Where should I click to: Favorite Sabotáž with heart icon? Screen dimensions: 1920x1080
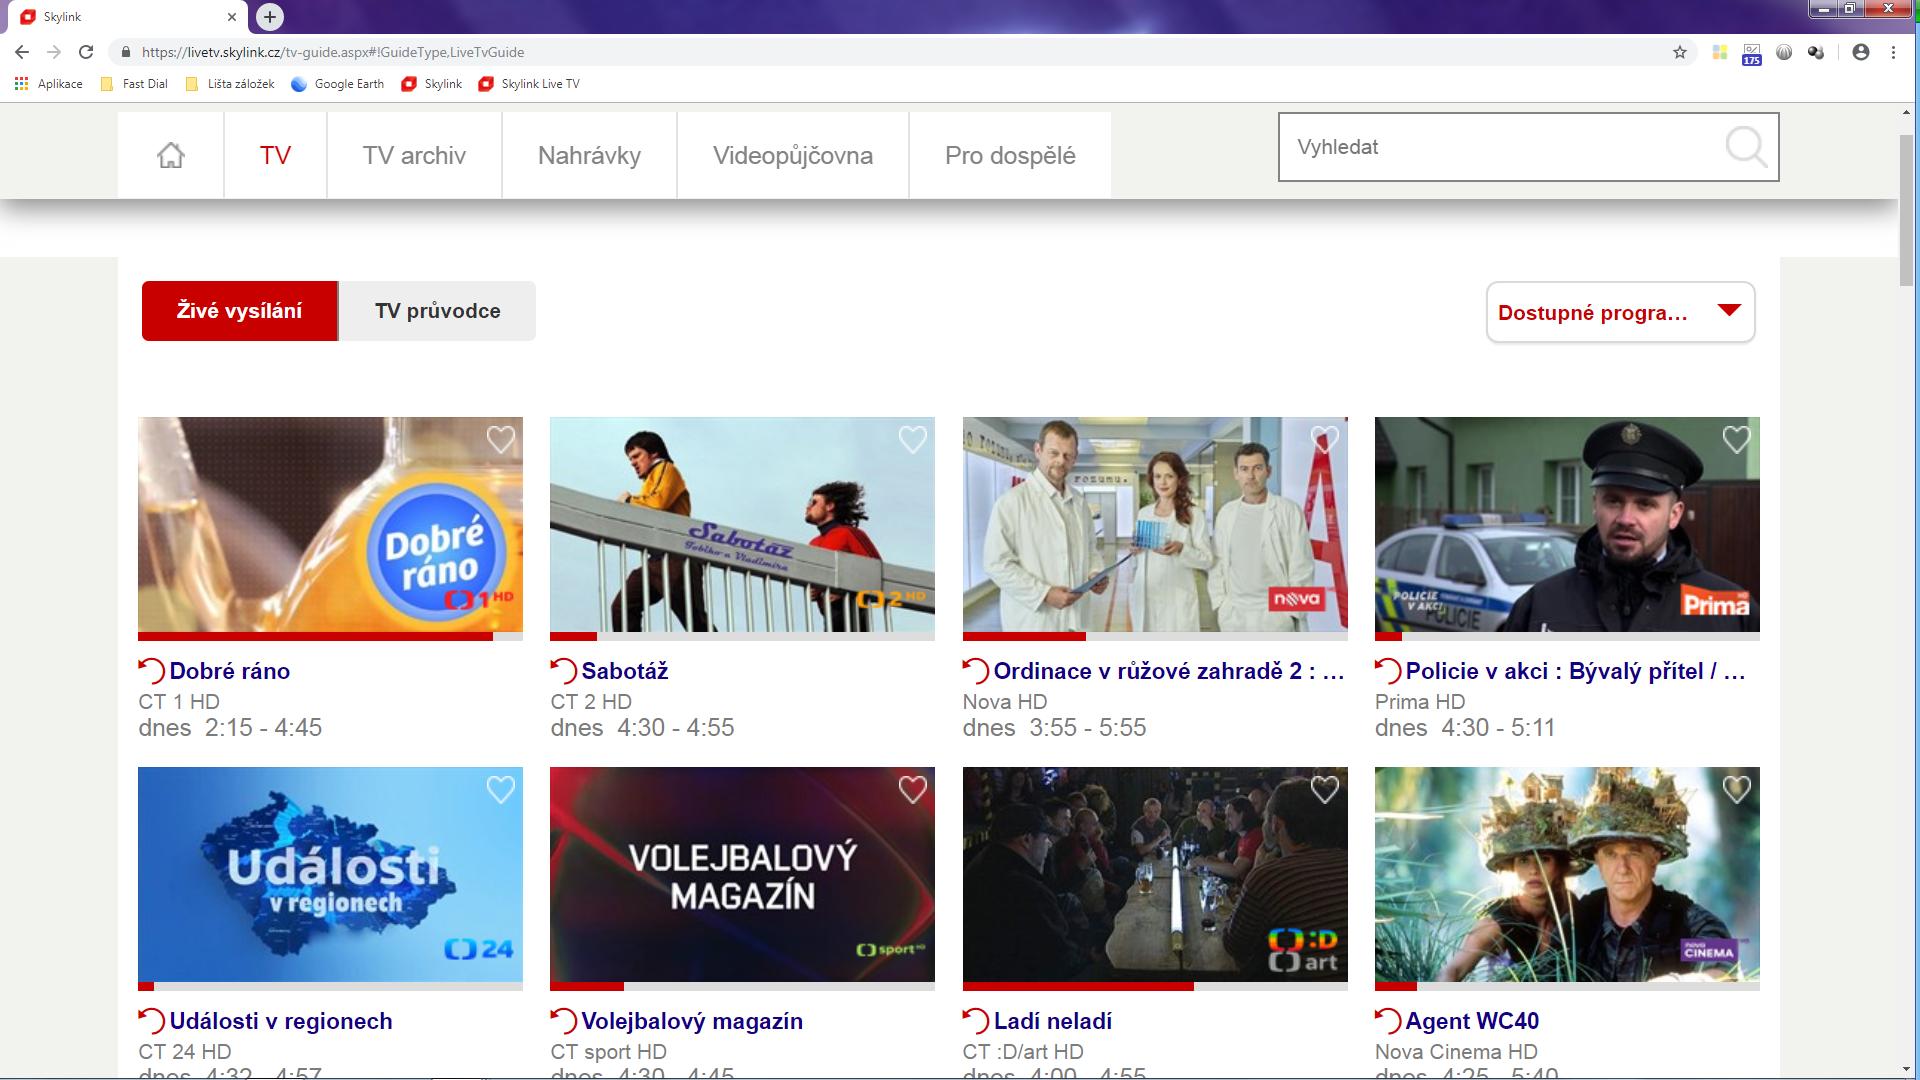tap(913, 439)
